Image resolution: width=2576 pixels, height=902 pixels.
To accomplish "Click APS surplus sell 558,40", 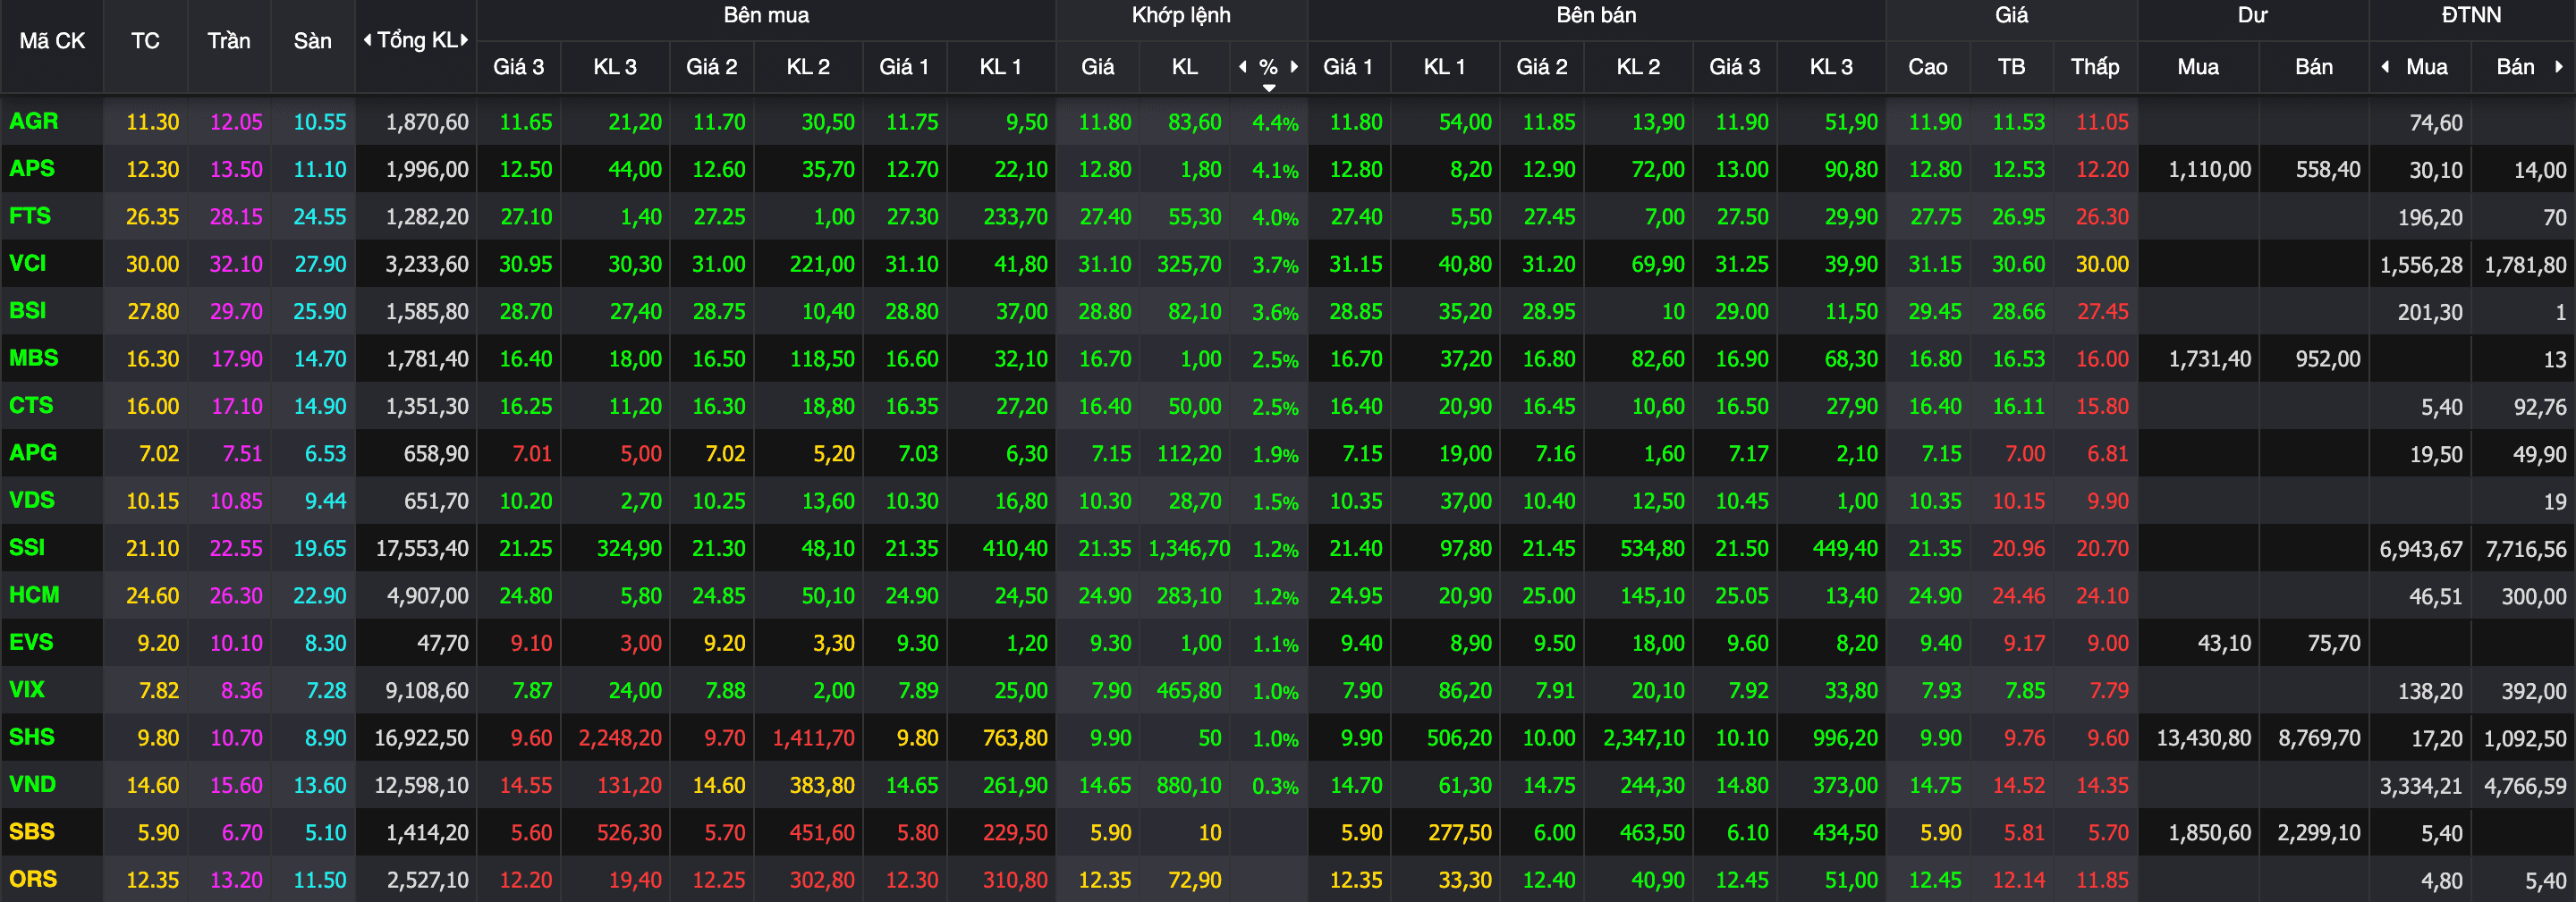I will click(2328, 169).
